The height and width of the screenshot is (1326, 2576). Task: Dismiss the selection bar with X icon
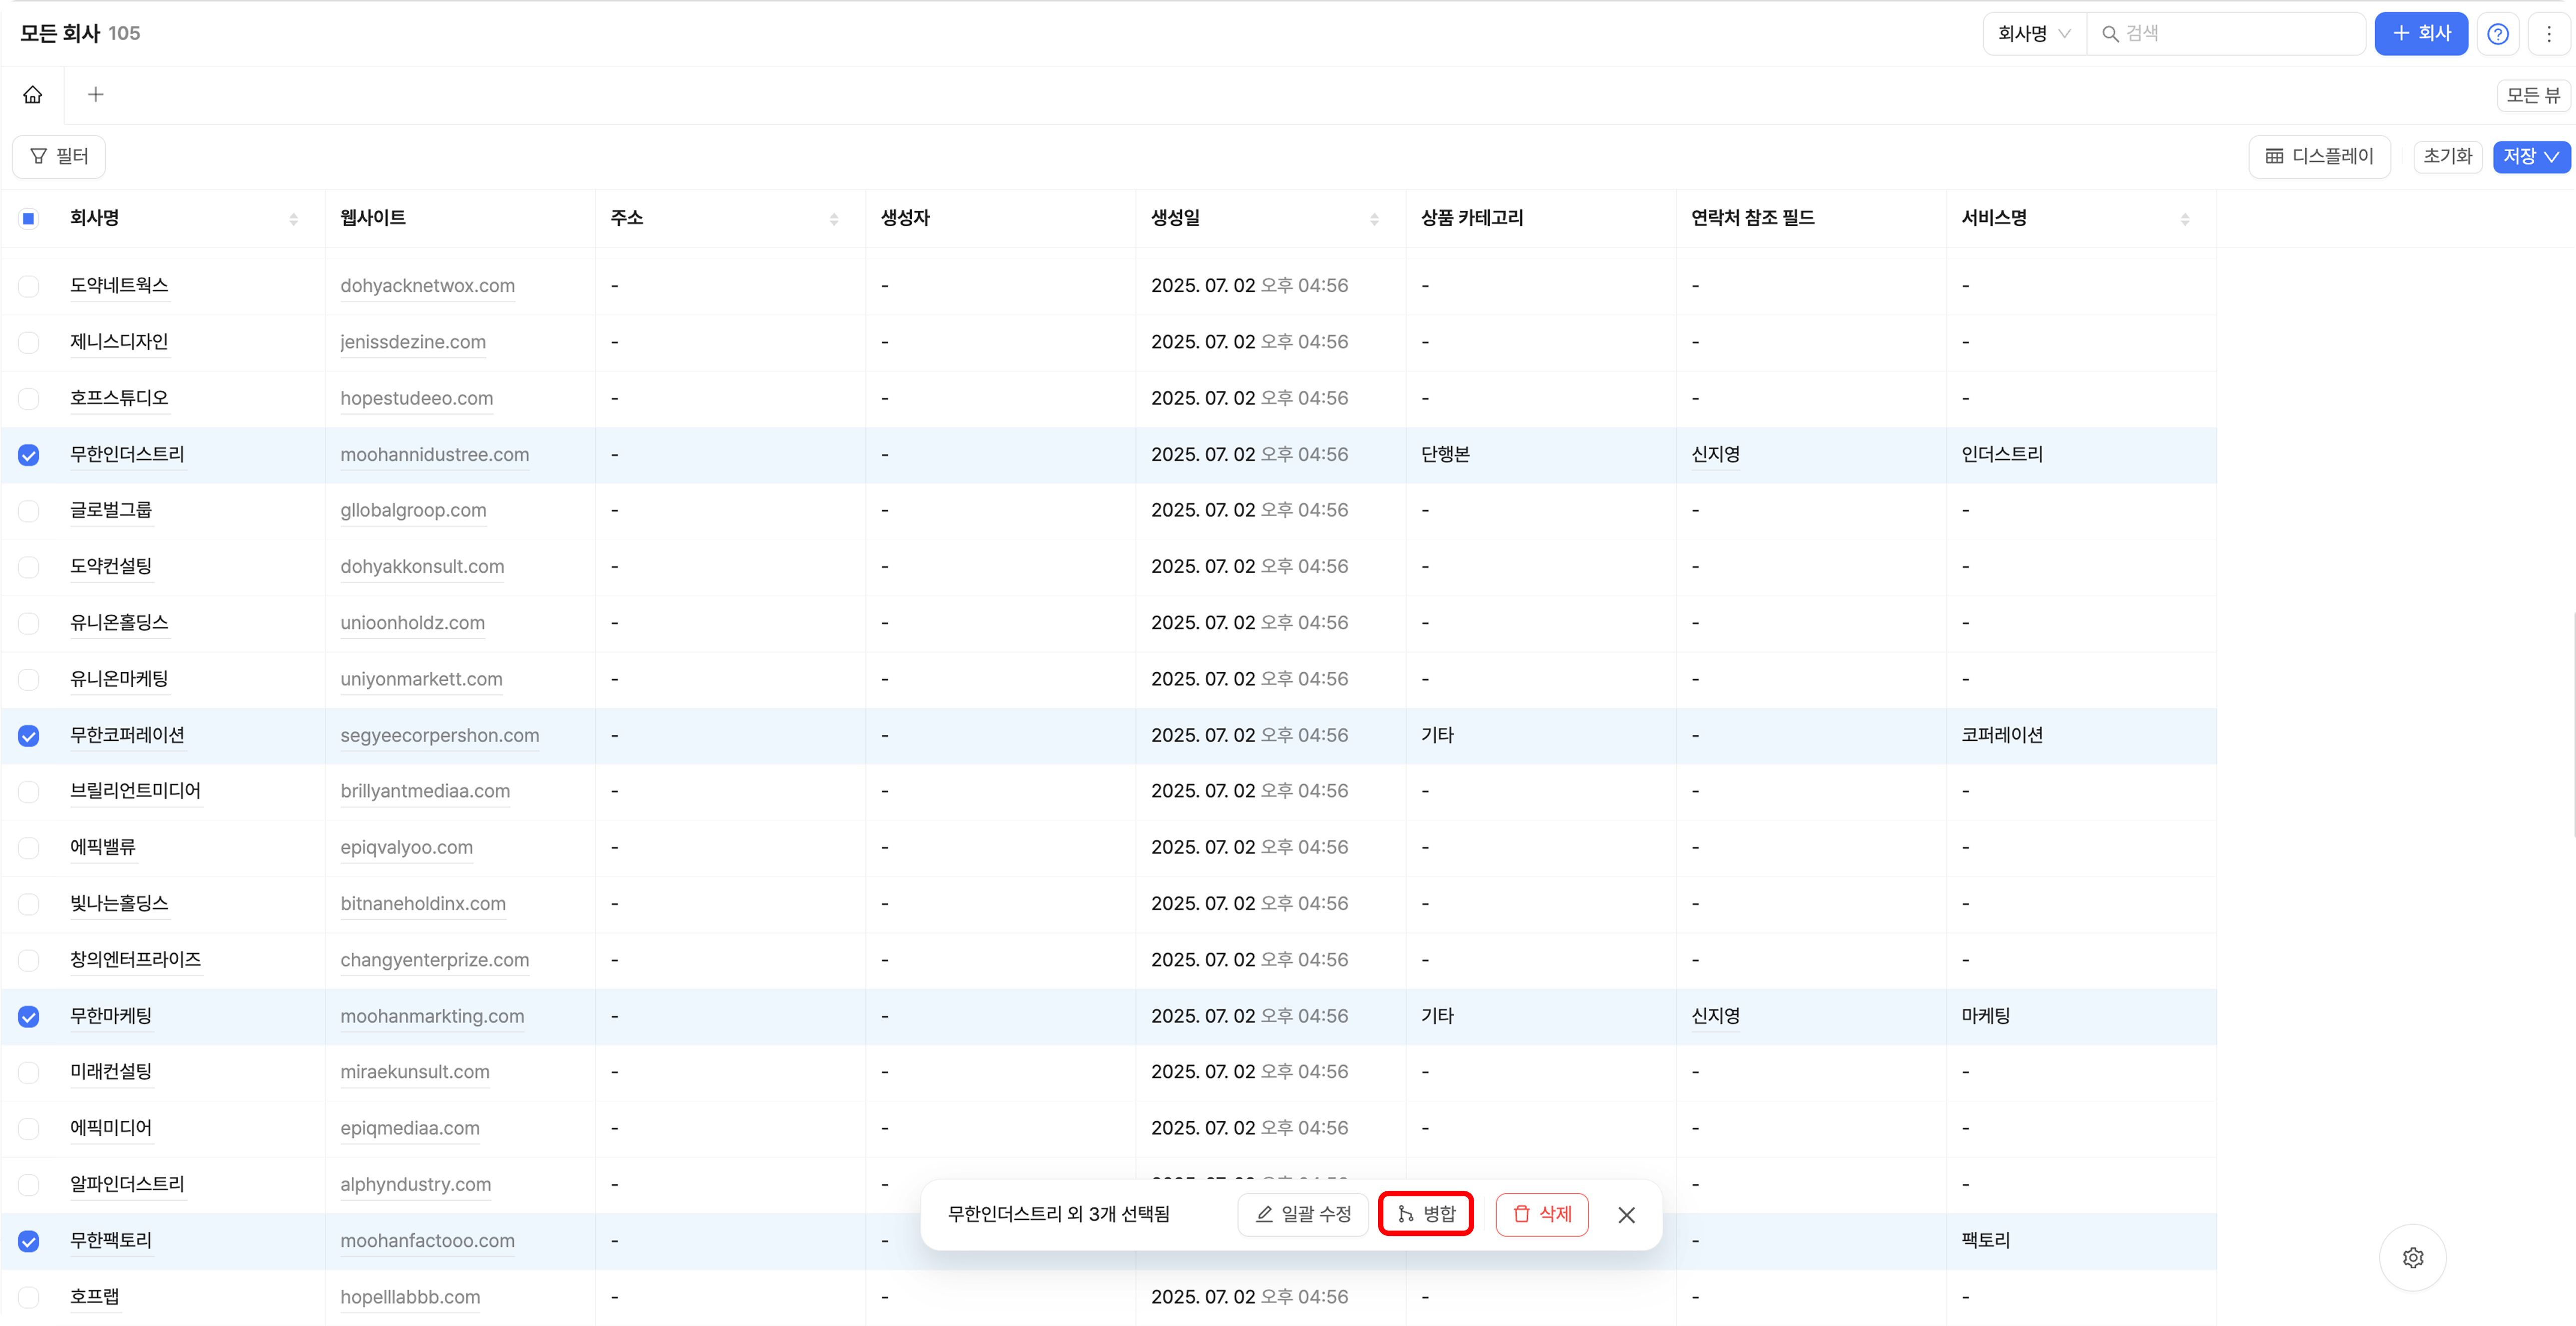(x=1626, y=1215)
